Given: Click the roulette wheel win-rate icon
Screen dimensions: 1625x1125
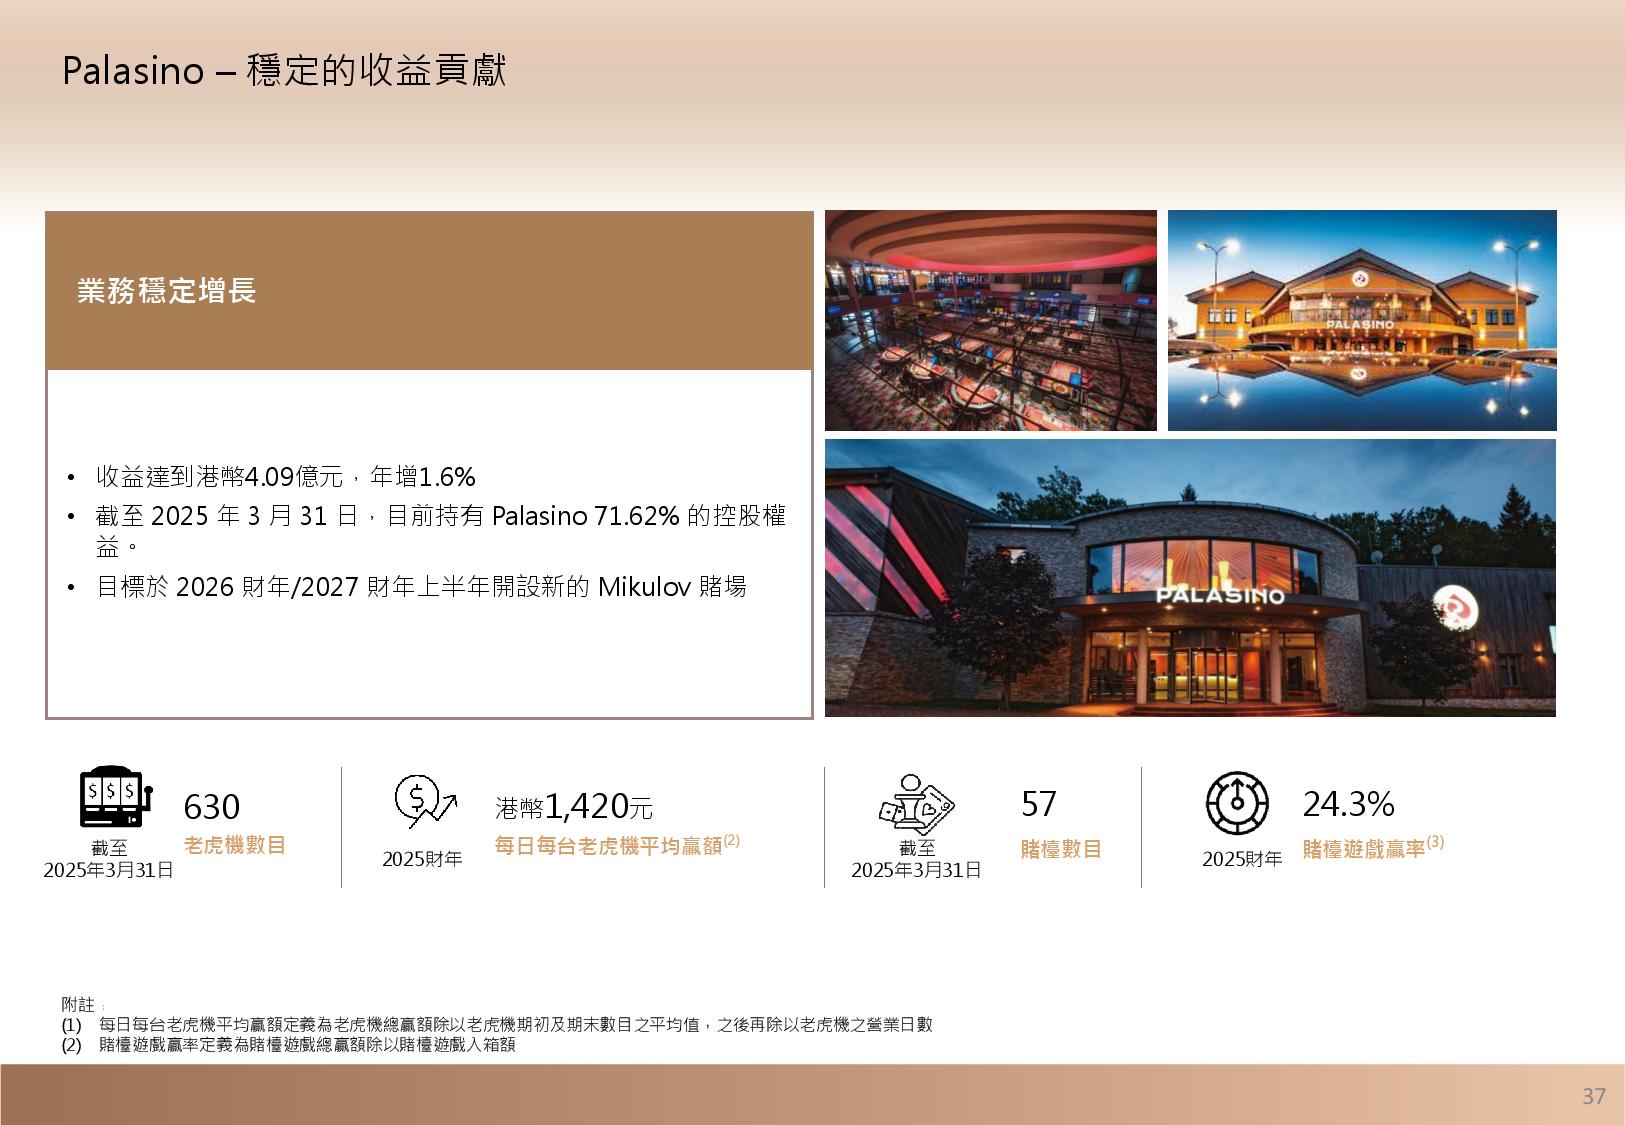Looking at the screenshot, I should point(1236,802).
